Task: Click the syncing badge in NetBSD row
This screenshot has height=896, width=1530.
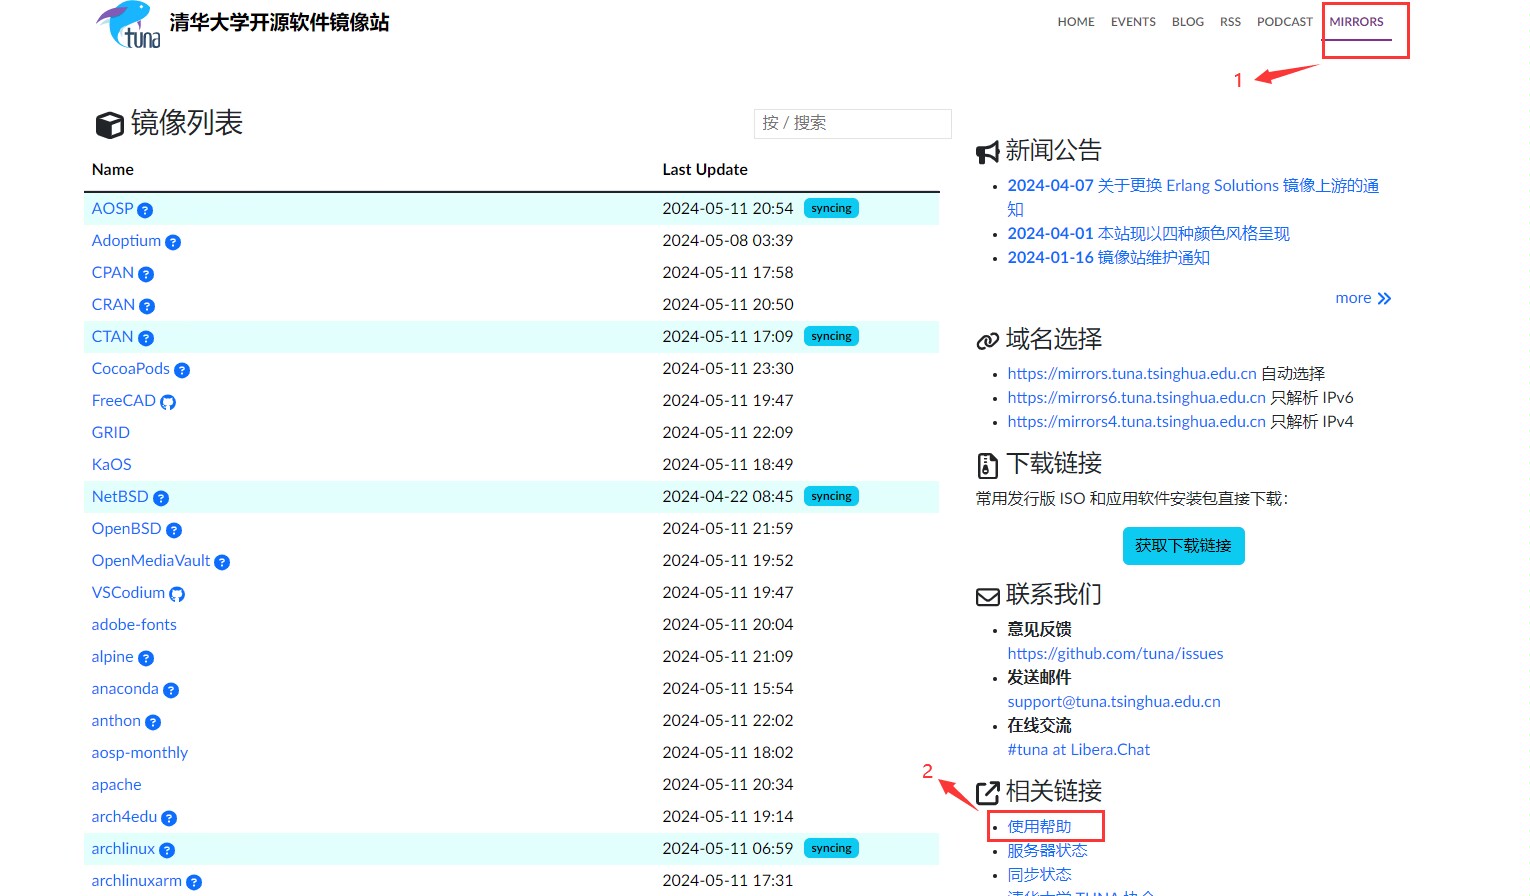Action: coord(831,497)
